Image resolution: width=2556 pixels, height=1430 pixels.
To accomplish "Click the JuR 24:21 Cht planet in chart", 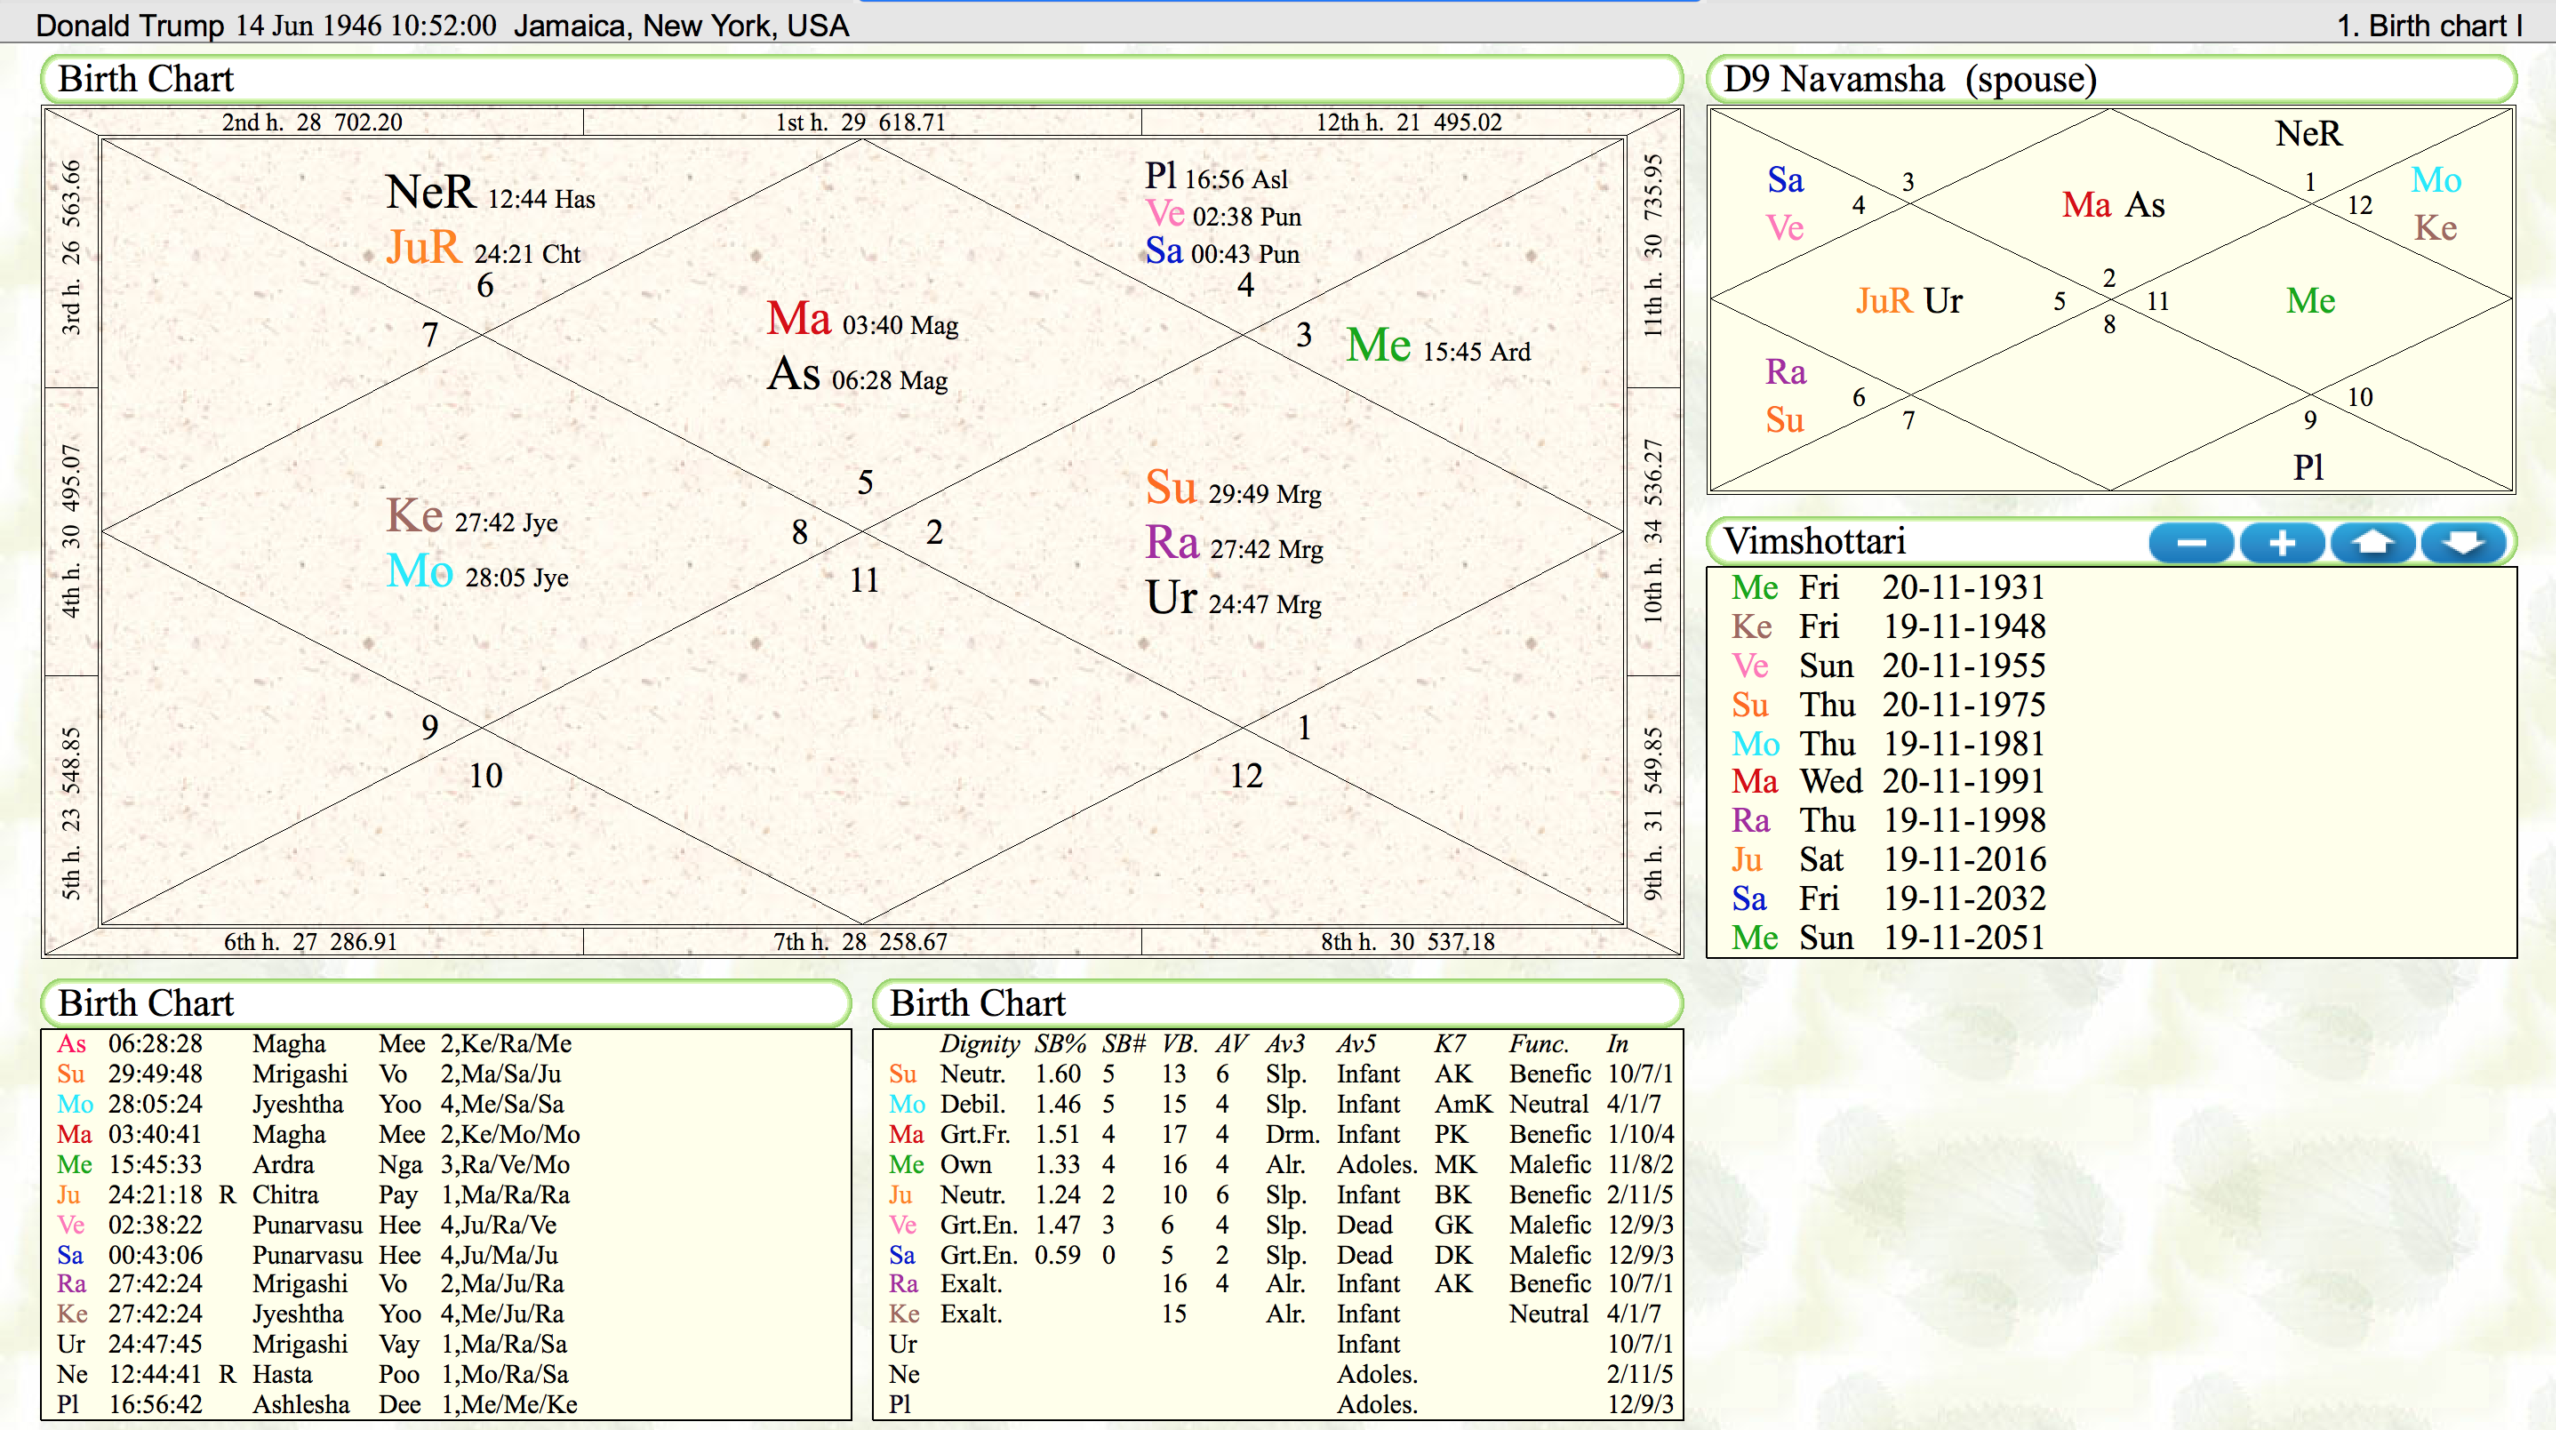I will coord(425,248).
